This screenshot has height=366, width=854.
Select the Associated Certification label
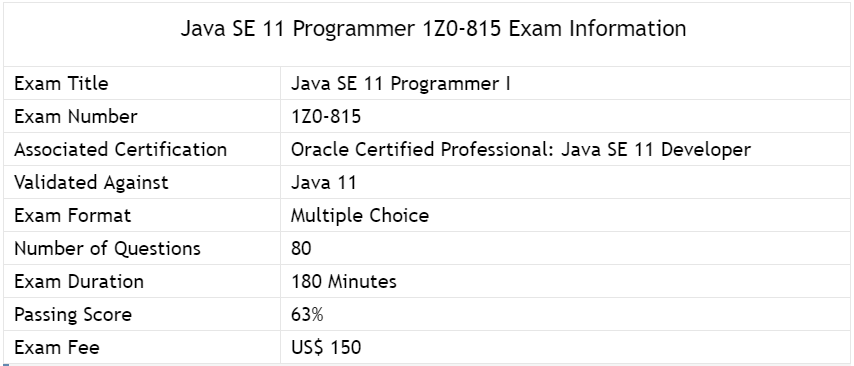[120, 149]
